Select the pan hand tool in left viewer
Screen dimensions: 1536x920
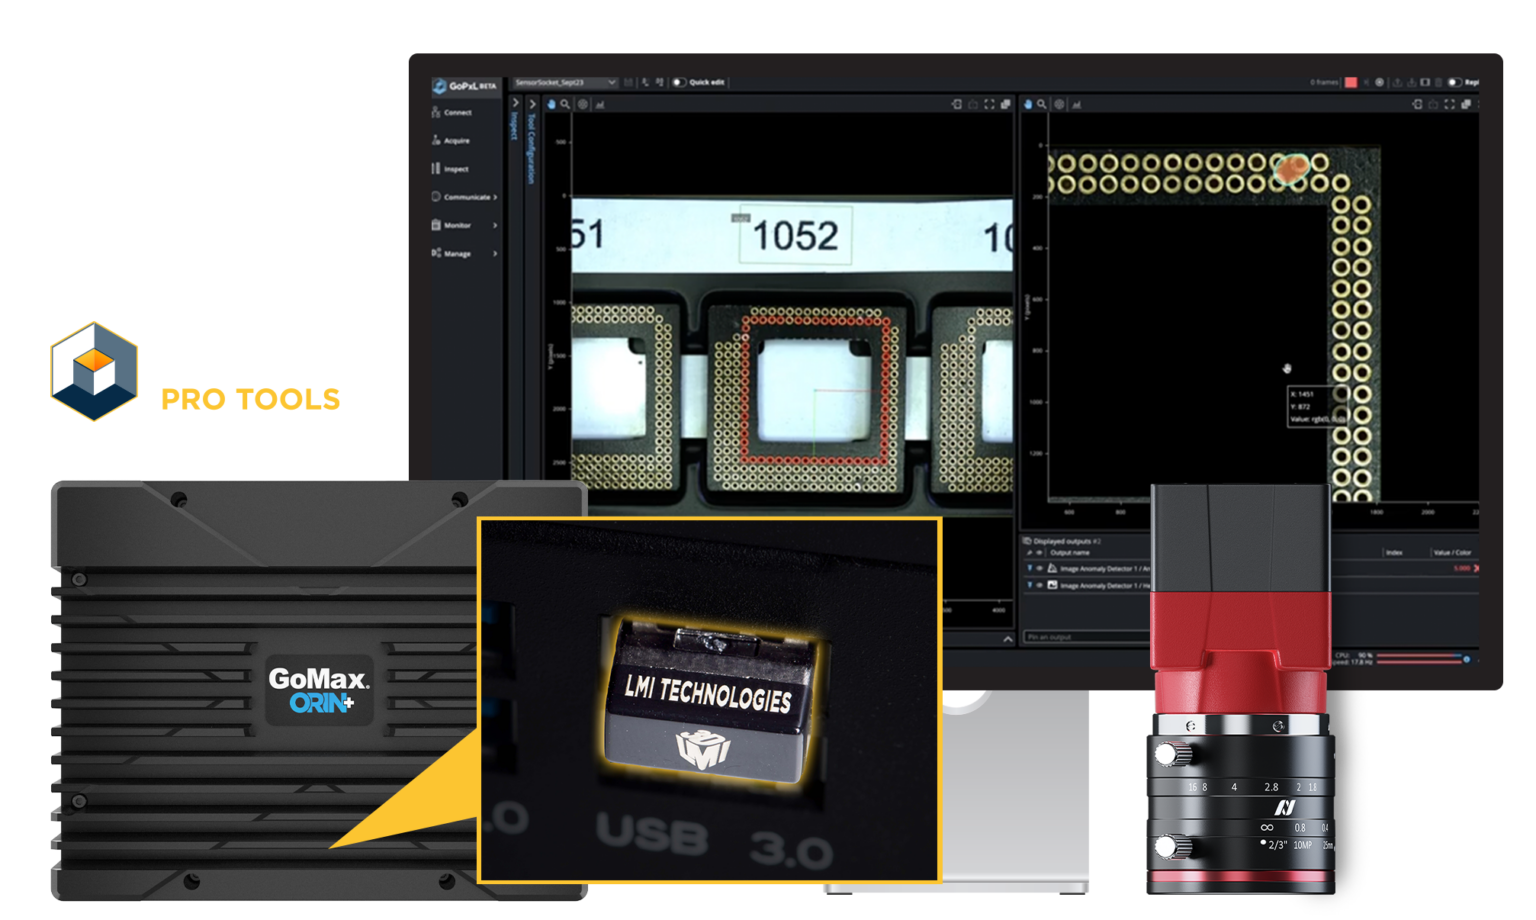(x=551, y=104)
